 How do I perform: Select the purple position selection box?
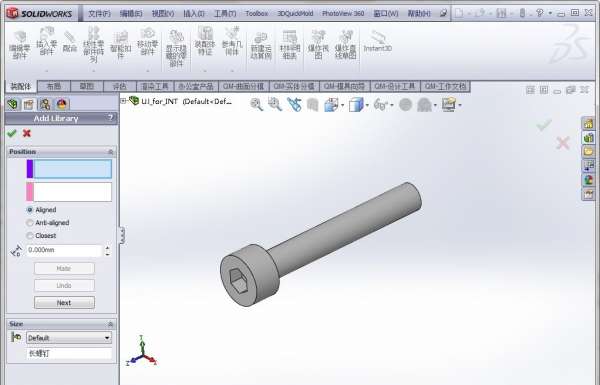pyautogui.click(x=69, y=169)
